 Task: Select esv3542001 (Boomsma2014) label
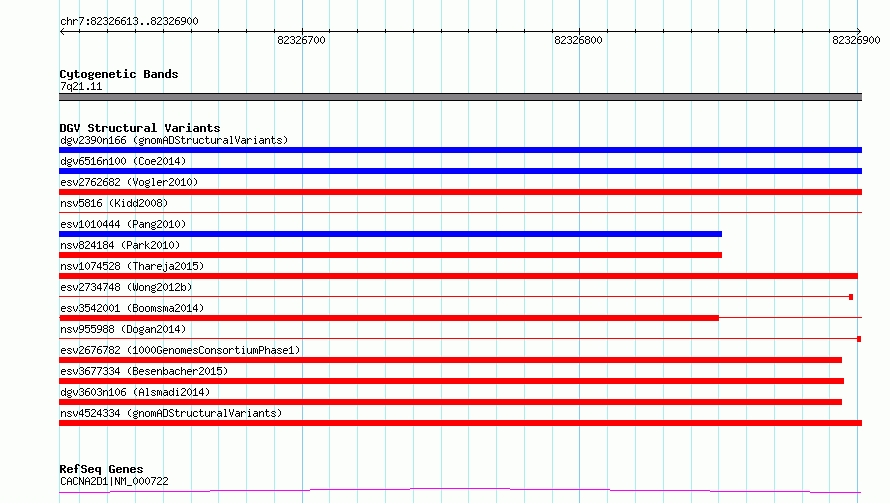[132, 308]
